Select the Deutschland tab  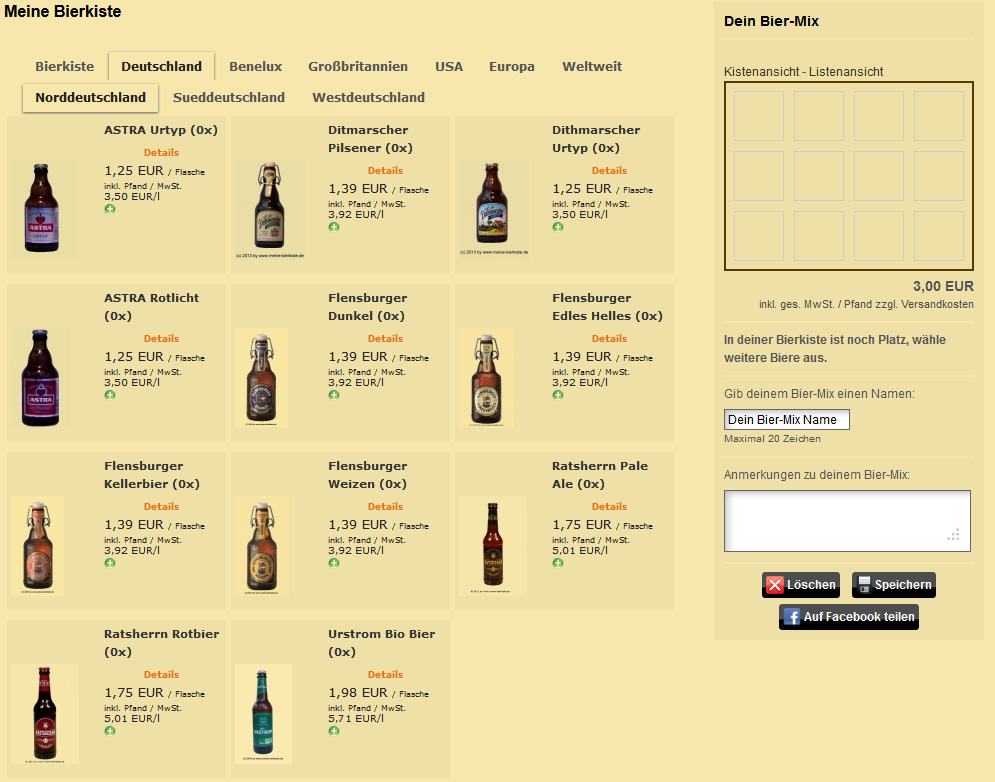pyautogui.click(x=162, y=67)
